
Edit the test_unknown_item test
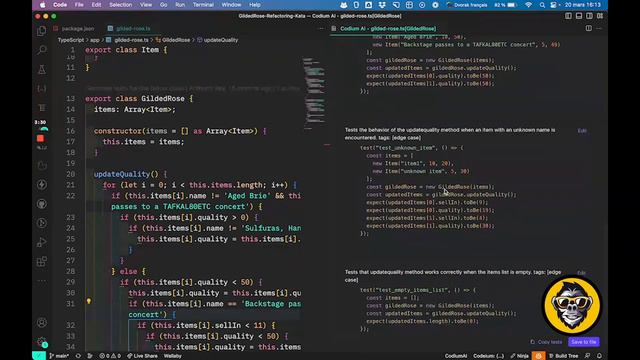(x=582, y=131)
